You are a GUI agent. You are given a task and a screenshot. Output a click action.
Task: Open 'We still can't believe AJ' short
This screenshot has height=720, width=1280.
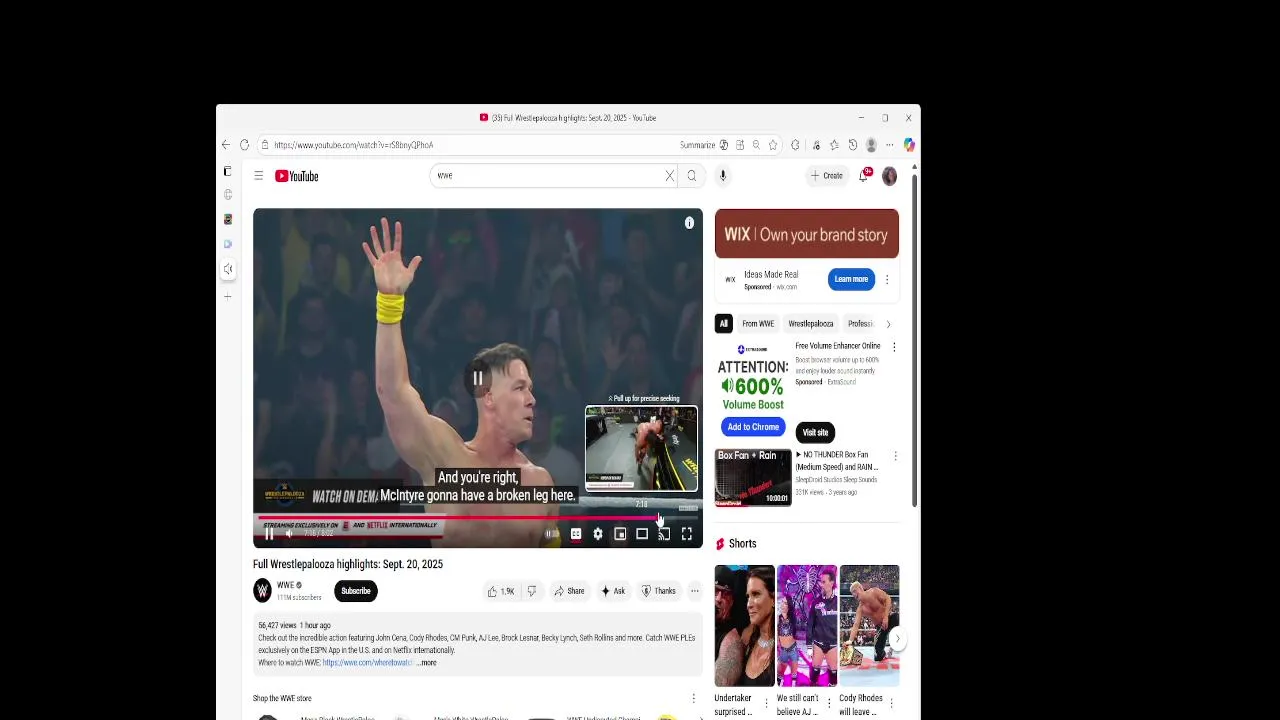807,626
